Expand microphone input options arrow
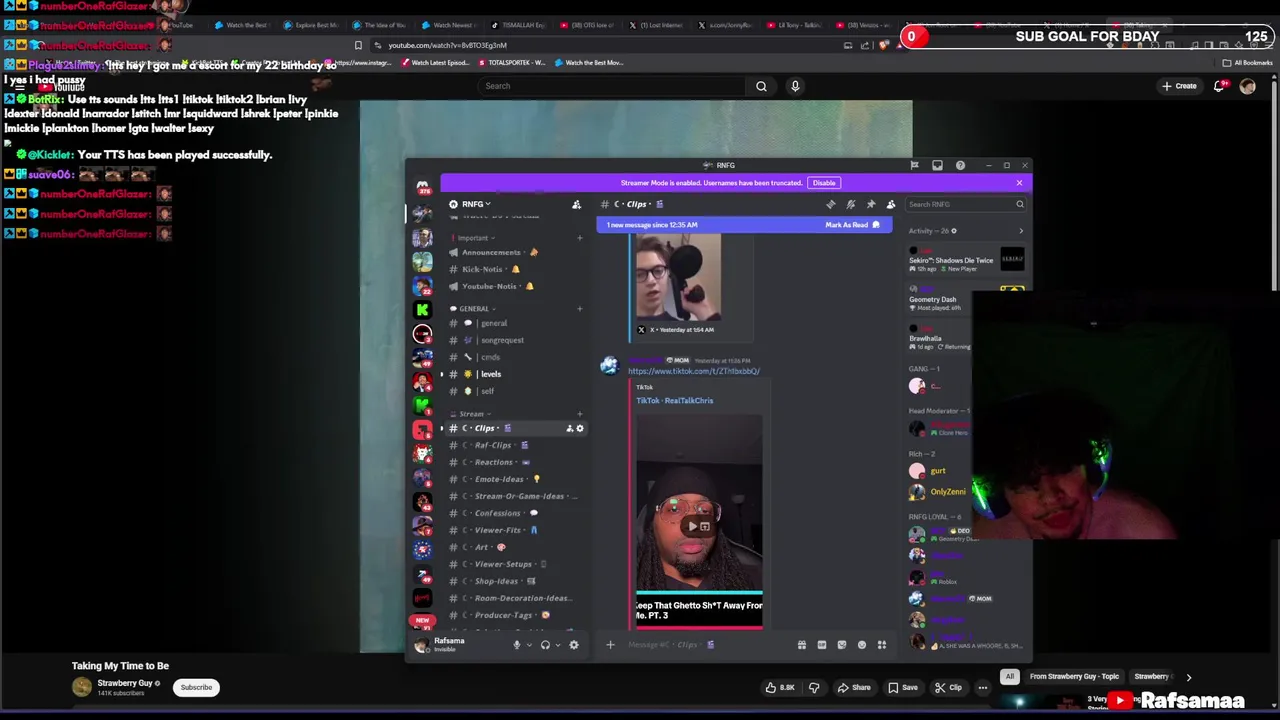1280x720 pixels. [x=529, y=645]
